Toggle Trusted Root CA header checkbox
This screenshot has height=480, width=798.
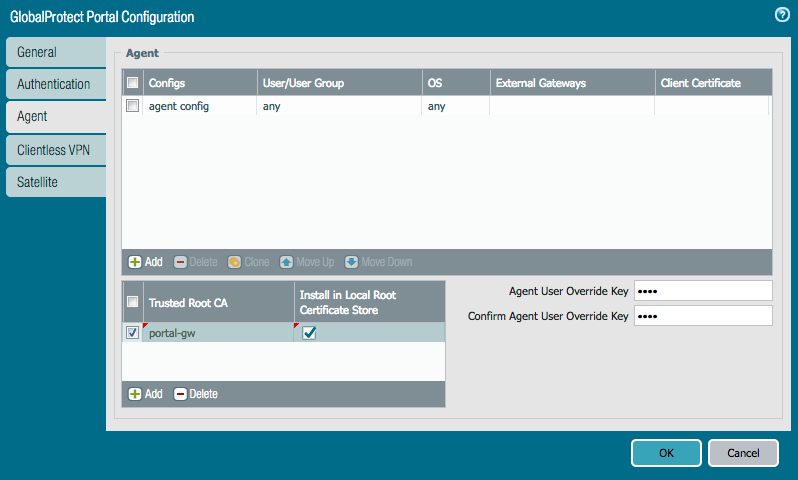[x=132, y=301]
